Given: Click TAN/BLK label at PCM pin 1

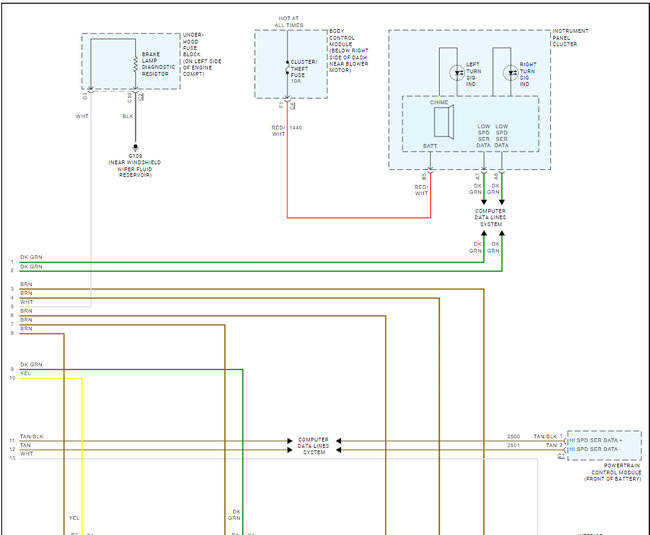Looking at the screenshot, I should click(545, 436).
